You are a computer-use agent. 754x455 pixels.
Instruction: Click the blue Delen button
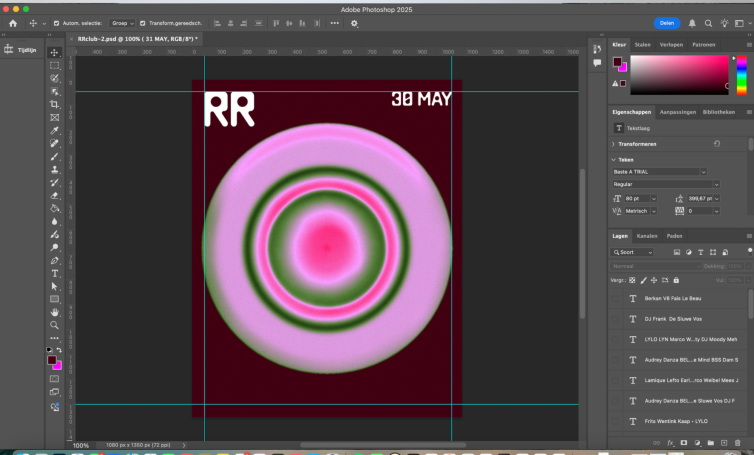(x=667, y=23)
